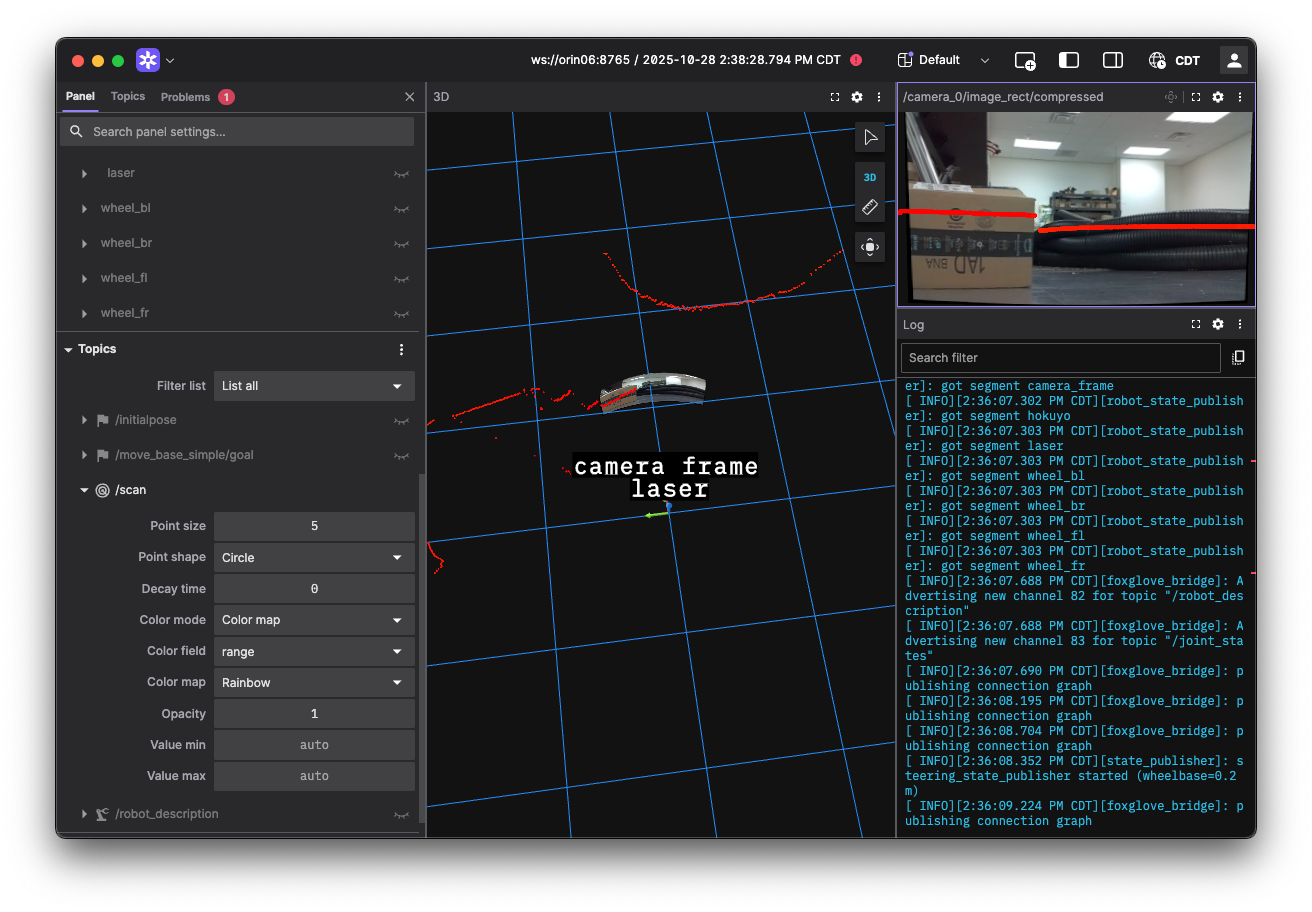Toggle visibility of the /scan topic

pos(400,489)
